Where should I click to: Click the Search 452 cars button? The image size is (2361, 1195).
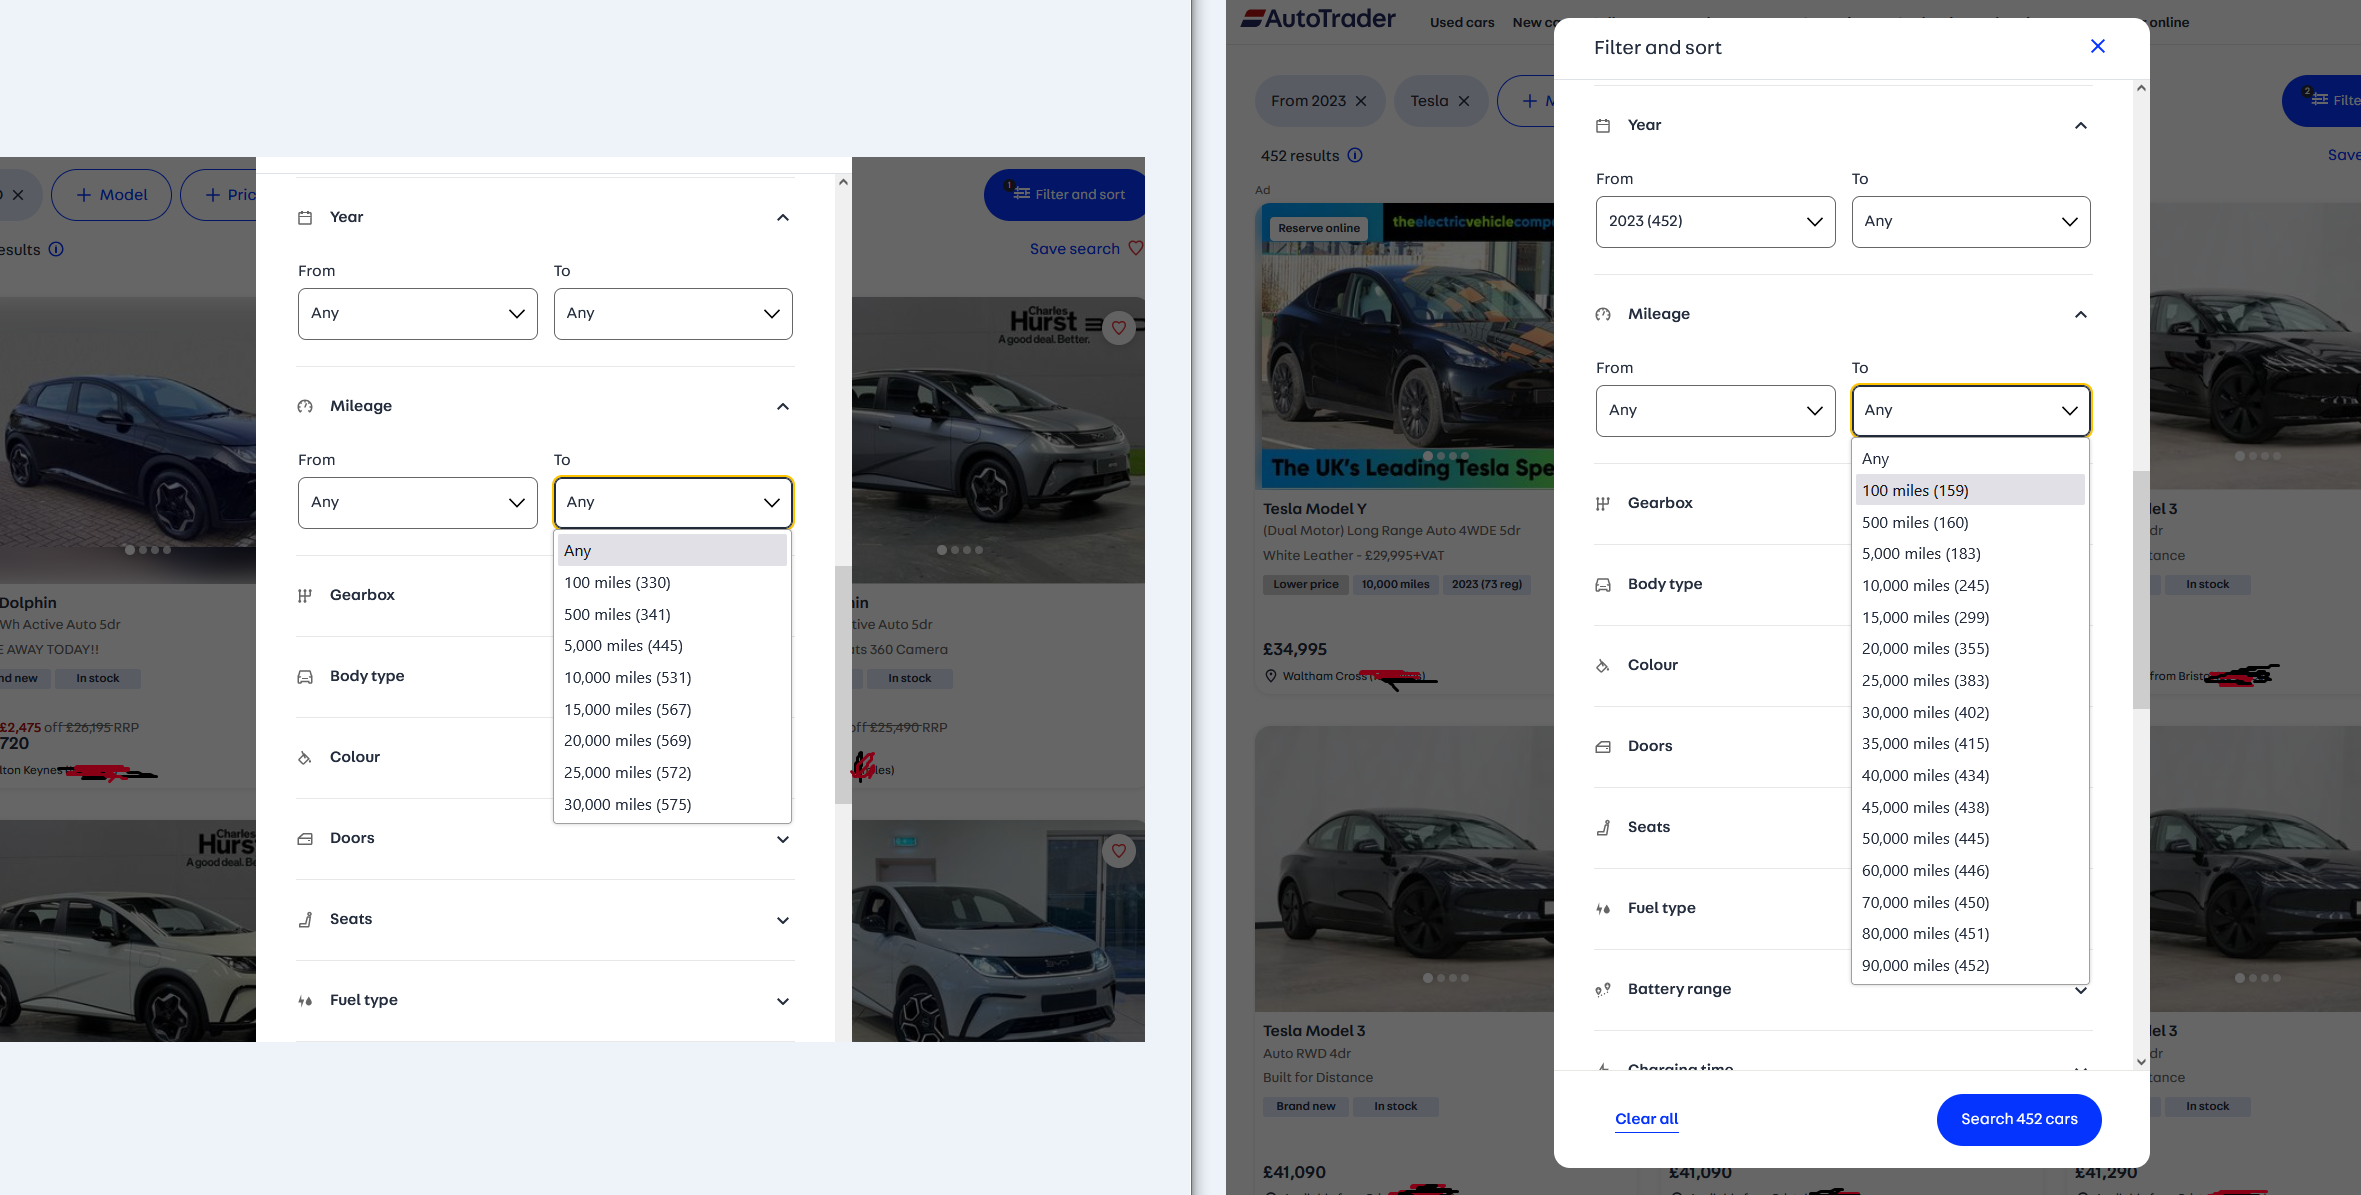(x=2019, y=1119)
